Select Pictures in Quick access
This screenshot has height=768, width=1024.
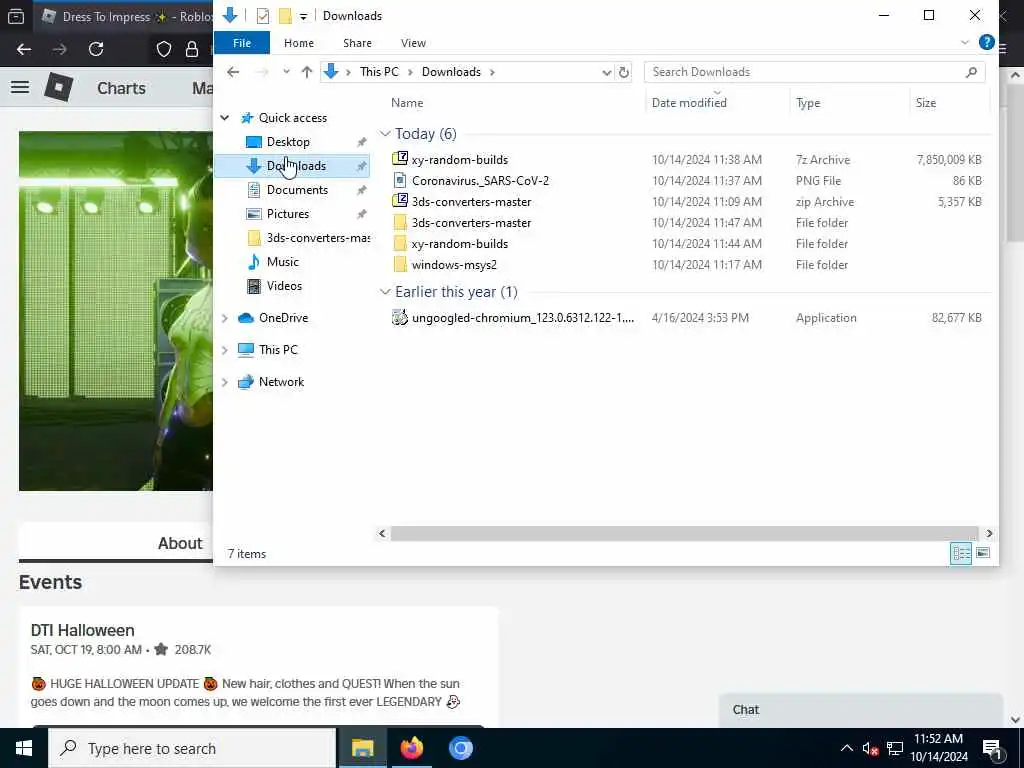[288, 214]
